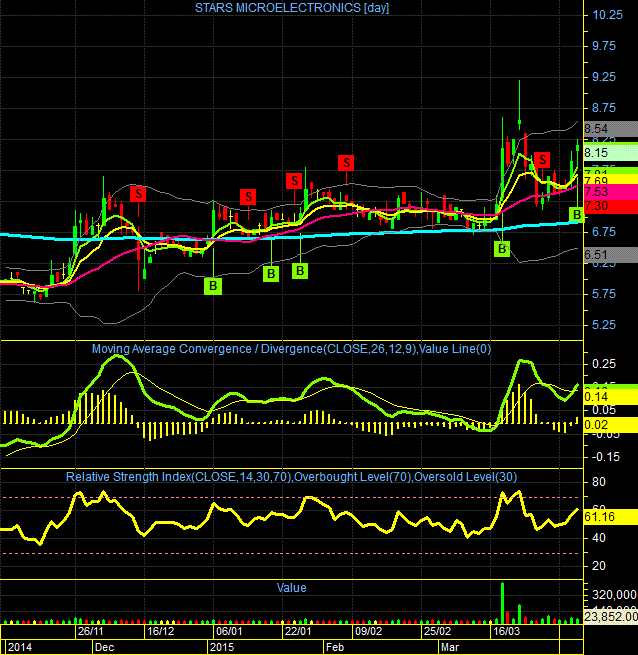
Task: Click the -0.15 MACD axis label
Action: pos(604,457)
